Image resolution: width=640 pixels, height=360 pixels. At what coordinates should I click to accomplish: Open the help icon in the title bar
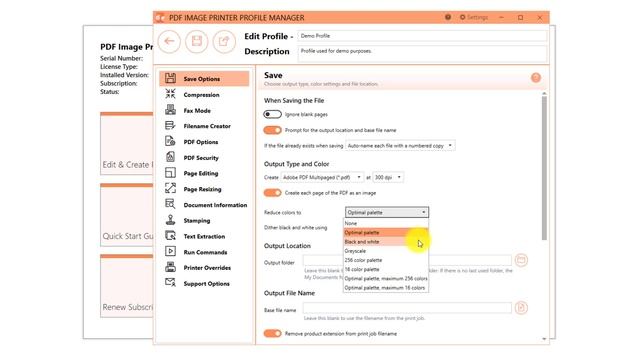[448, 17]
